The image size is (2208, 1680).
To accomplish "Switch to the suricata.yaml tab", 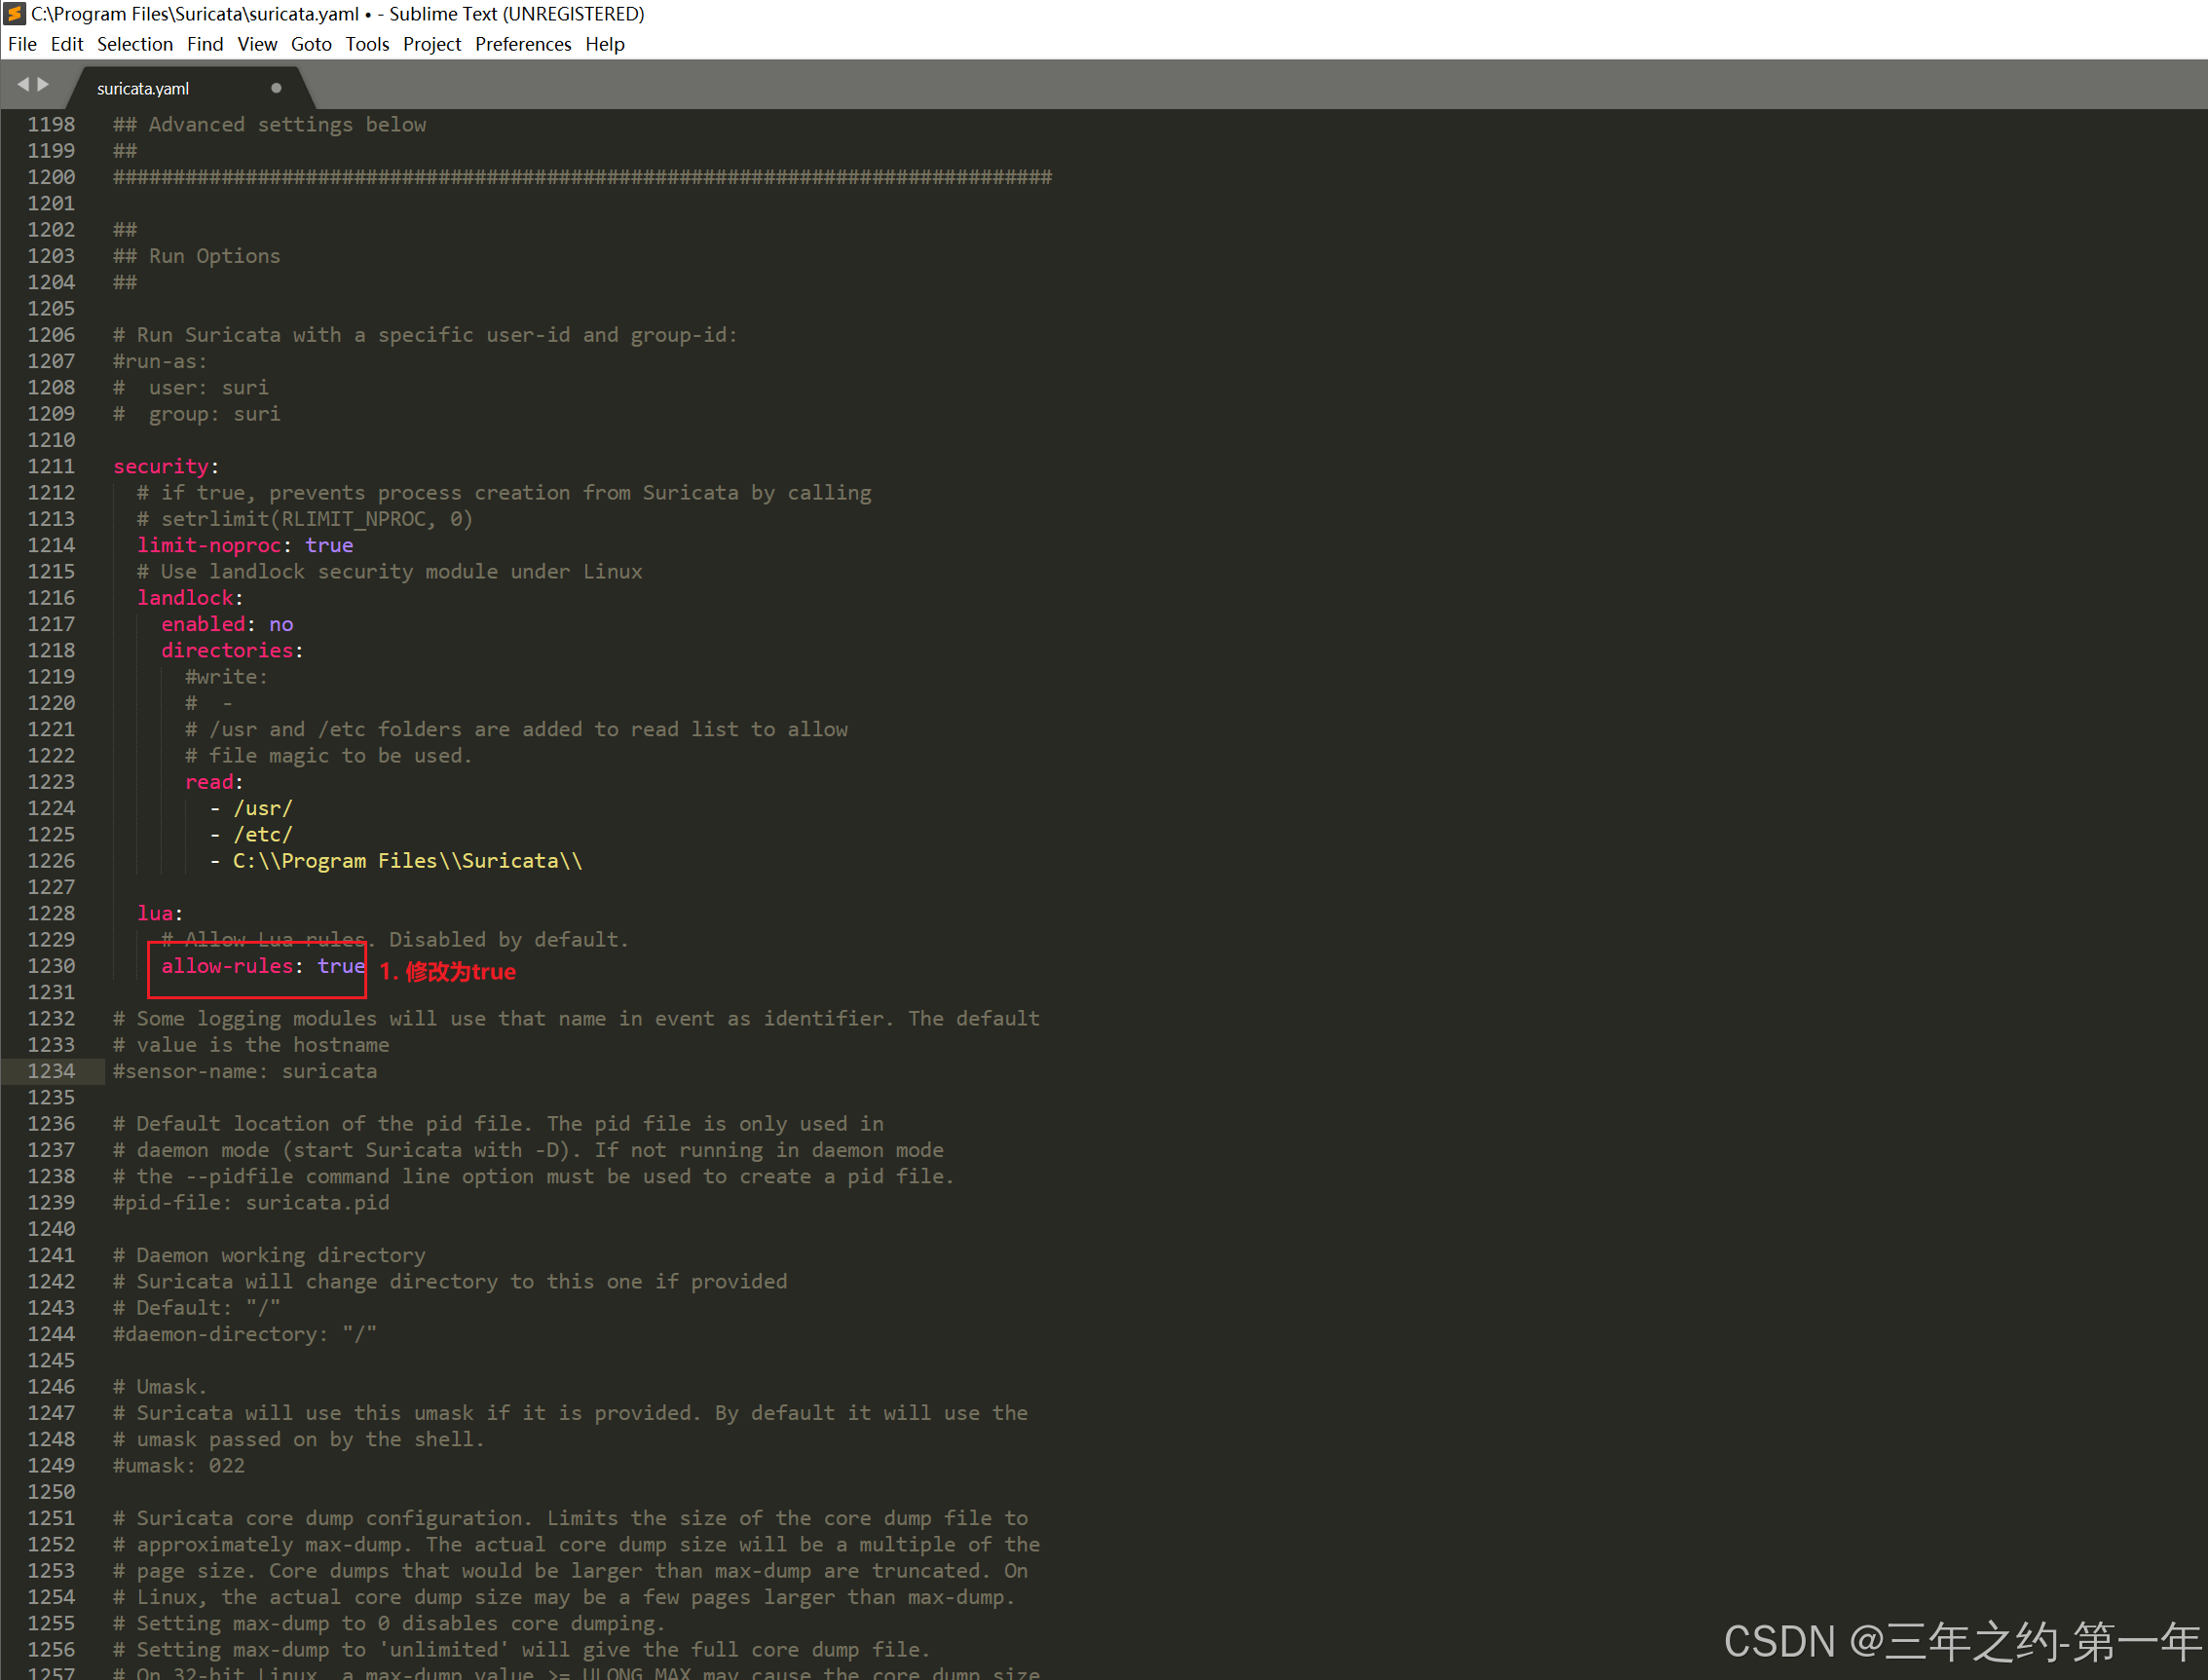I will click(x=143, y=88).
